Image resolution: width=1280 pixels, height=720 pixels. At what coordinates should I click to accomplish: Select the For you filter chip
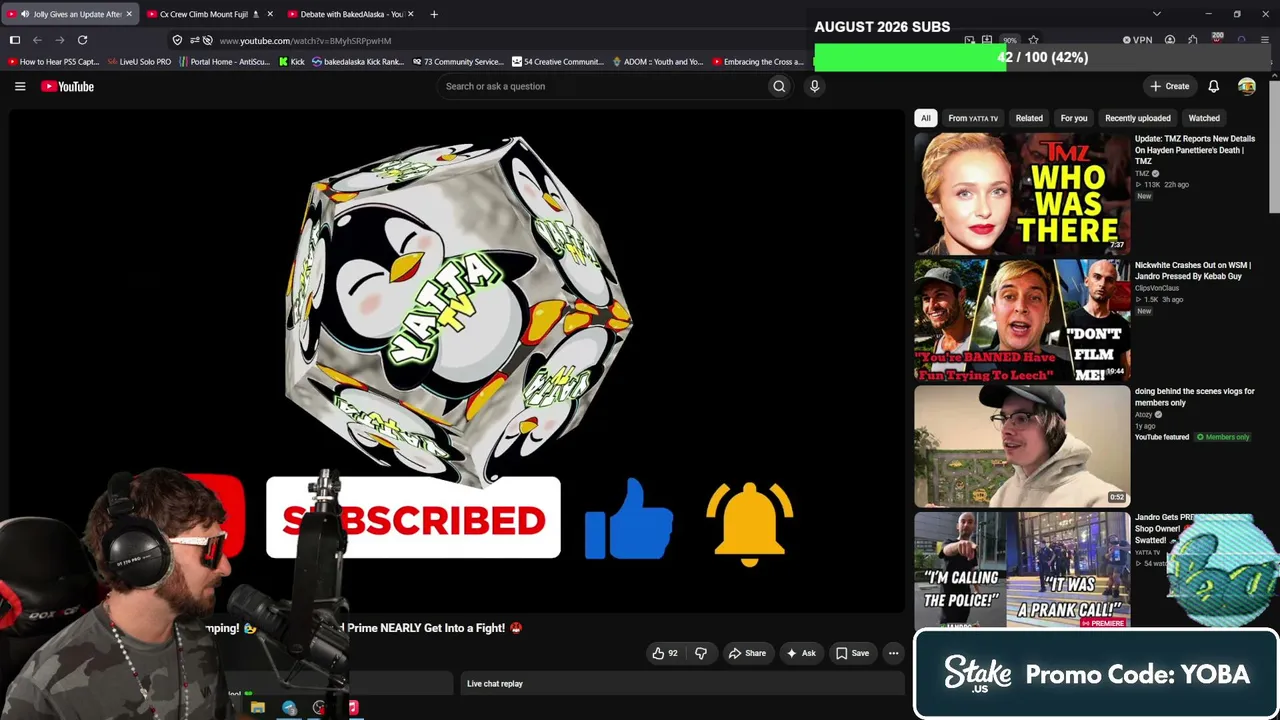(x=1074, y=118)
